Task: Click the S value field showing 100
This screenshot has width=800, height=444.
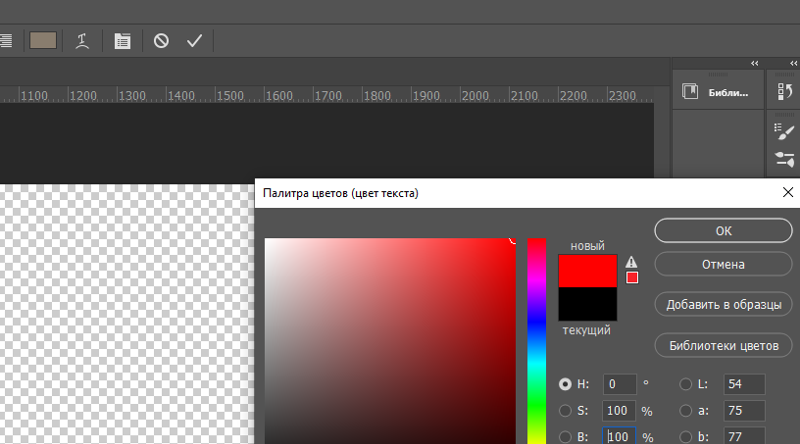Action: pos(619,411)
